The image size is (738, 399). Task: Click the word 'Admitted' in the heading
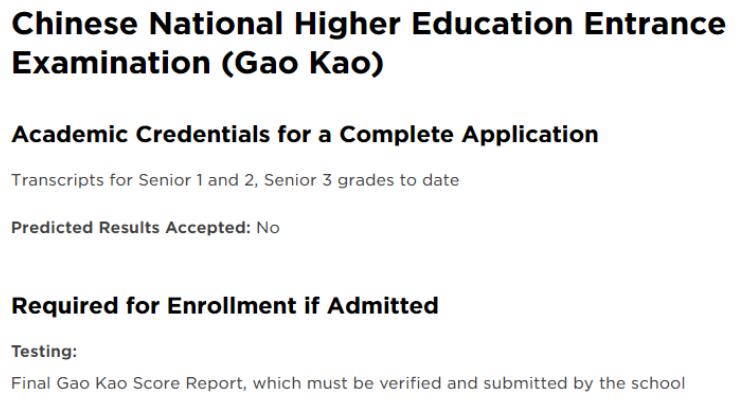click(x=383, y=306)
